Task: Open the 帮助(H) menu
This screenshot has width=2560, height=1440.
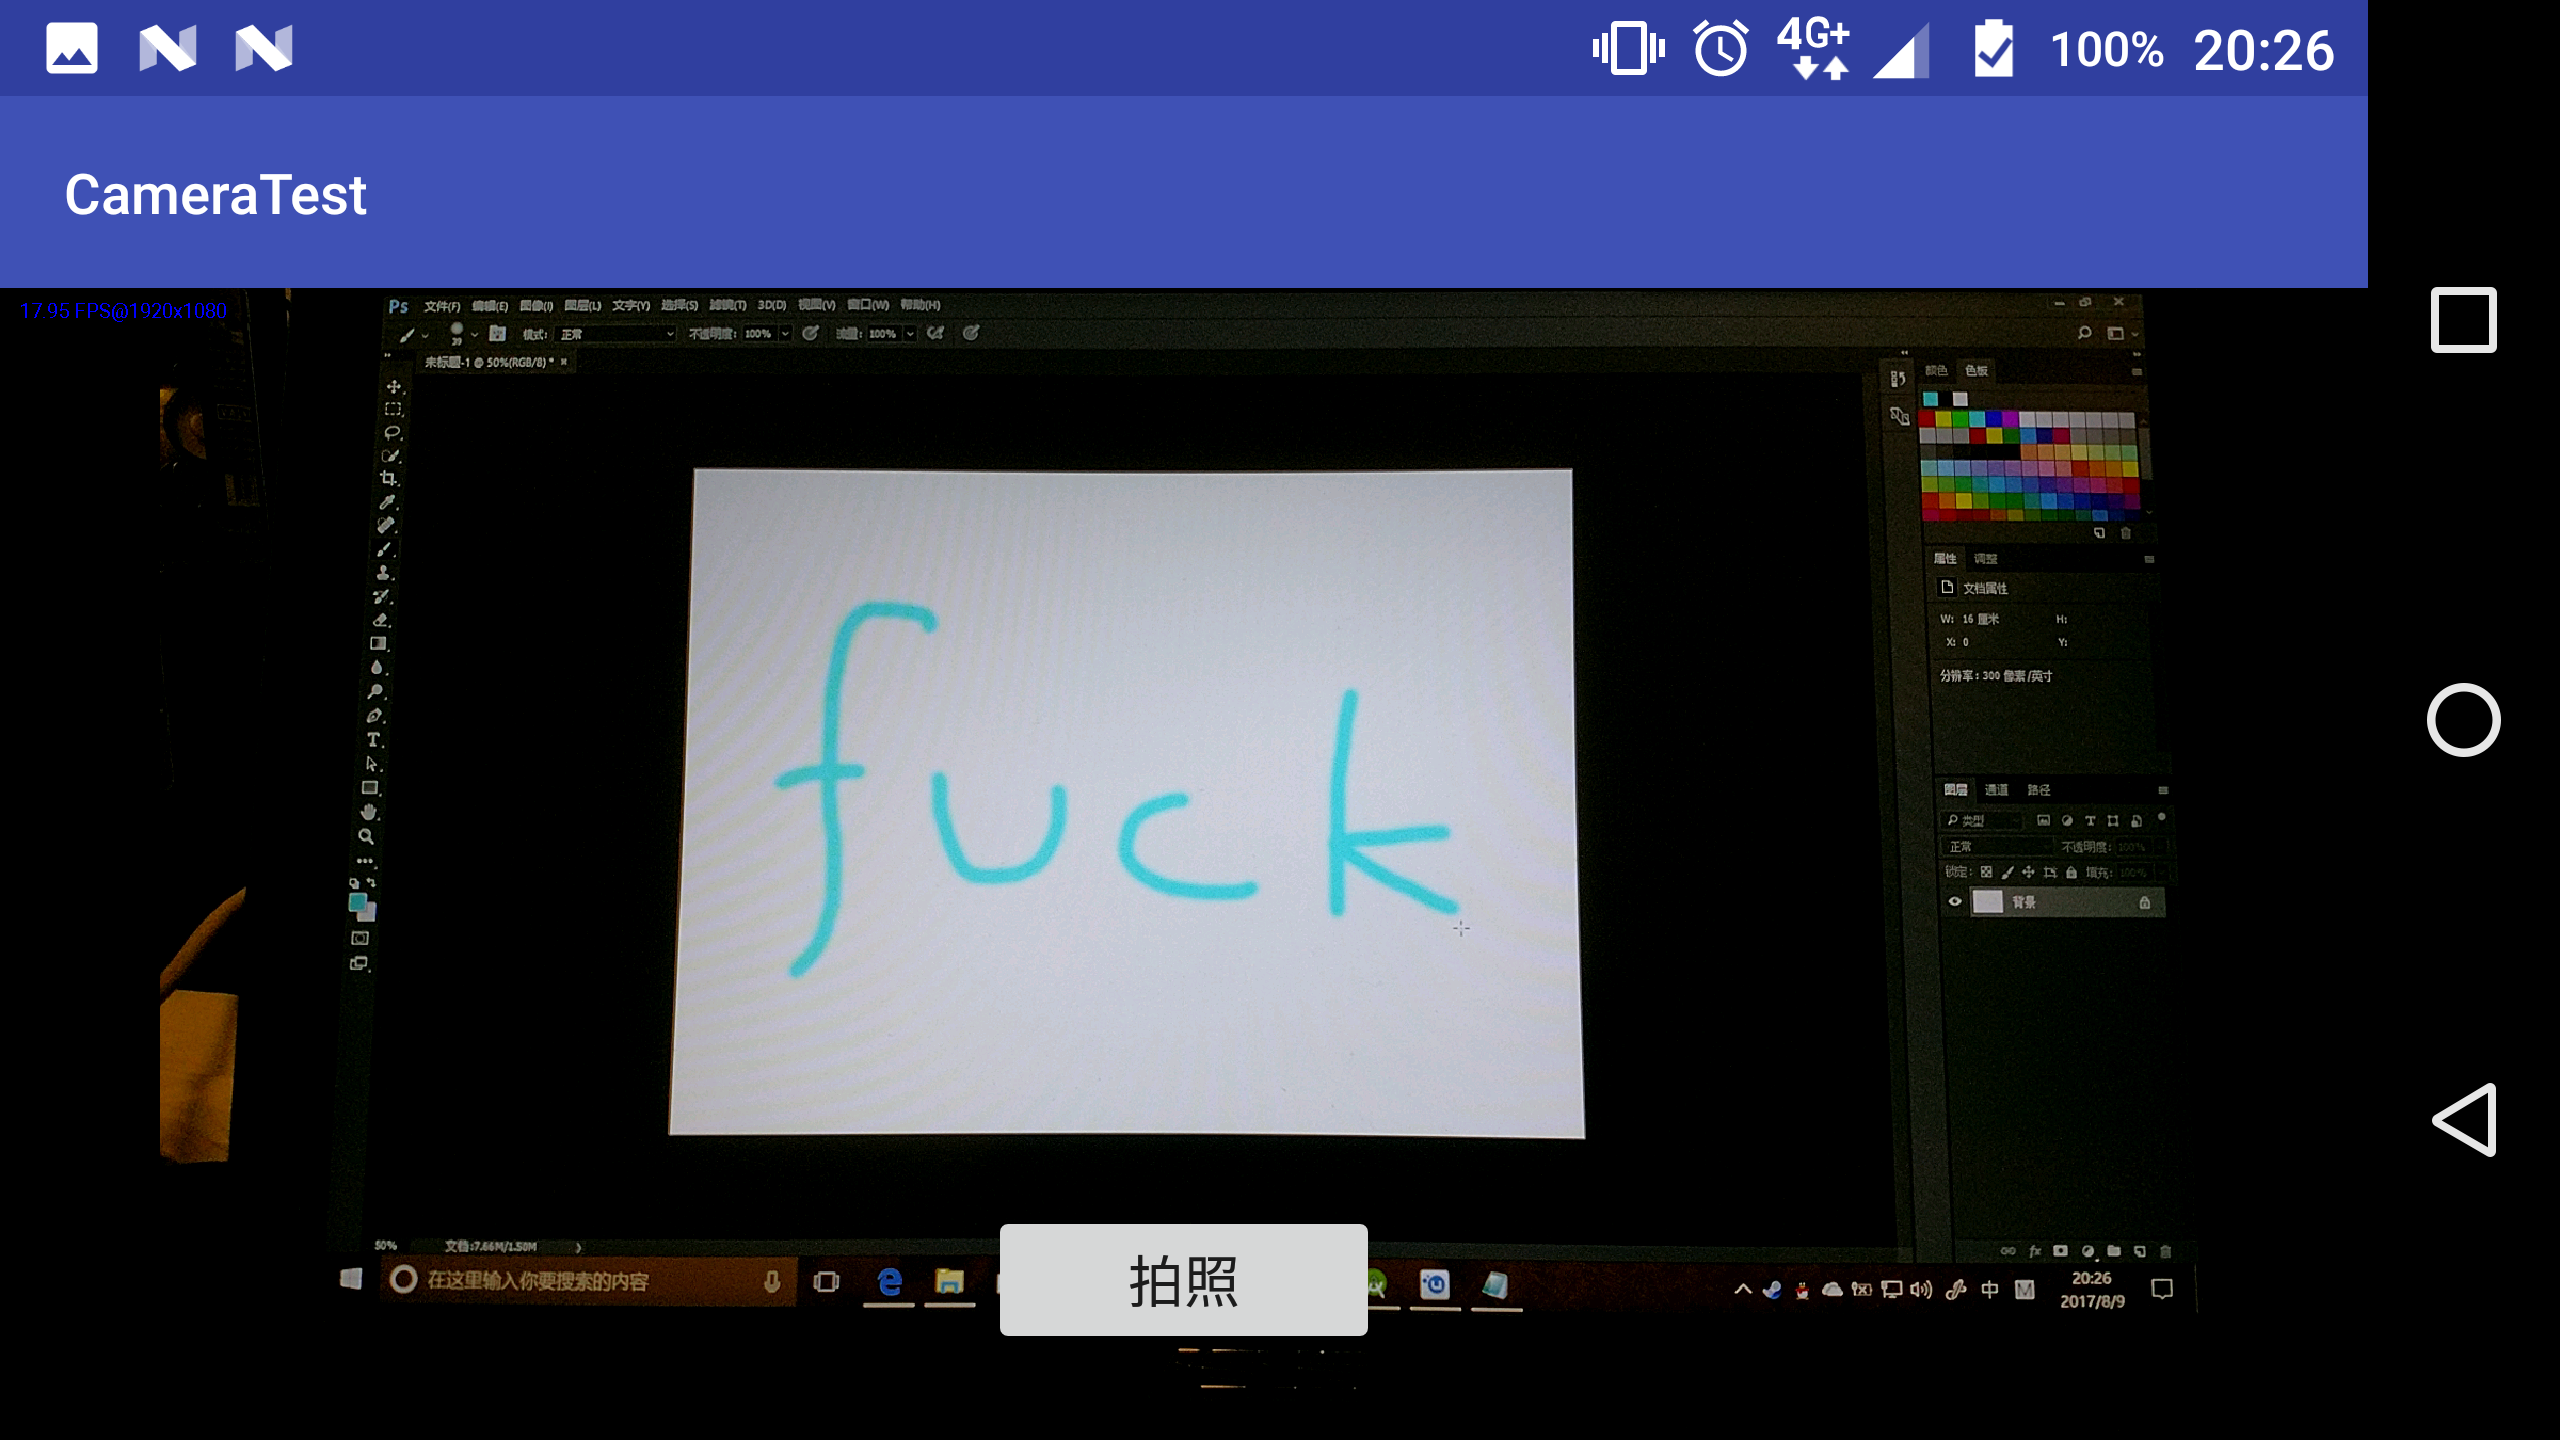Action: (920, 305)
